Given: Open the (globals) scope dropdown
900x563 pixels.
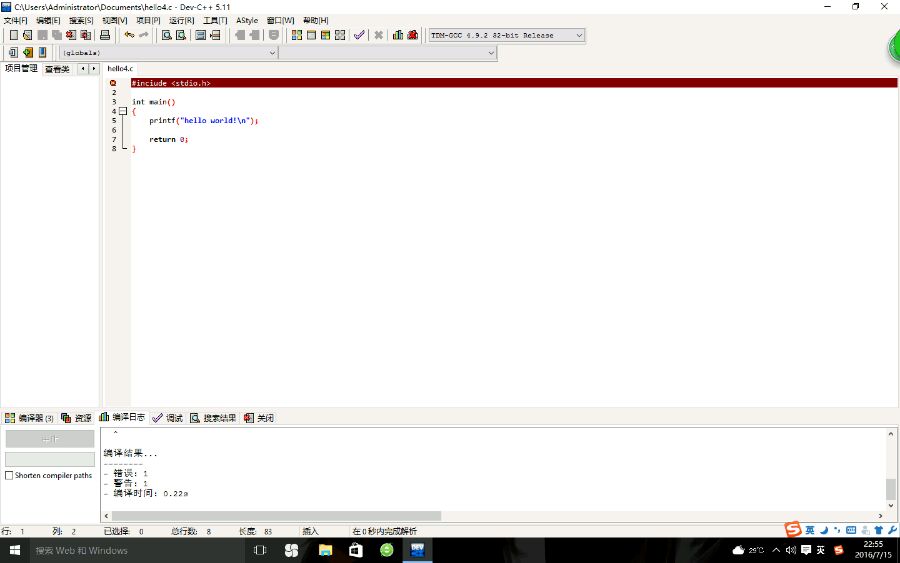Looking at the screenshot, I should click(169, 53).
